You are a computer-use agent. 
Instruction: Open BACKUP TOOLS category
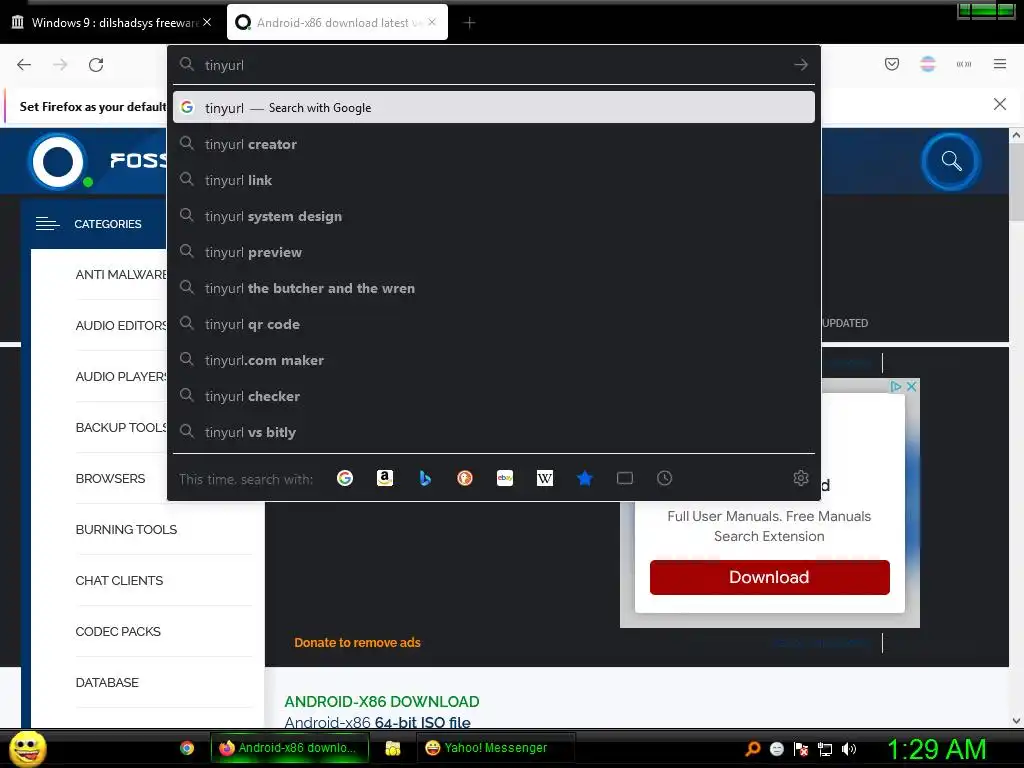tap(121, 428)
